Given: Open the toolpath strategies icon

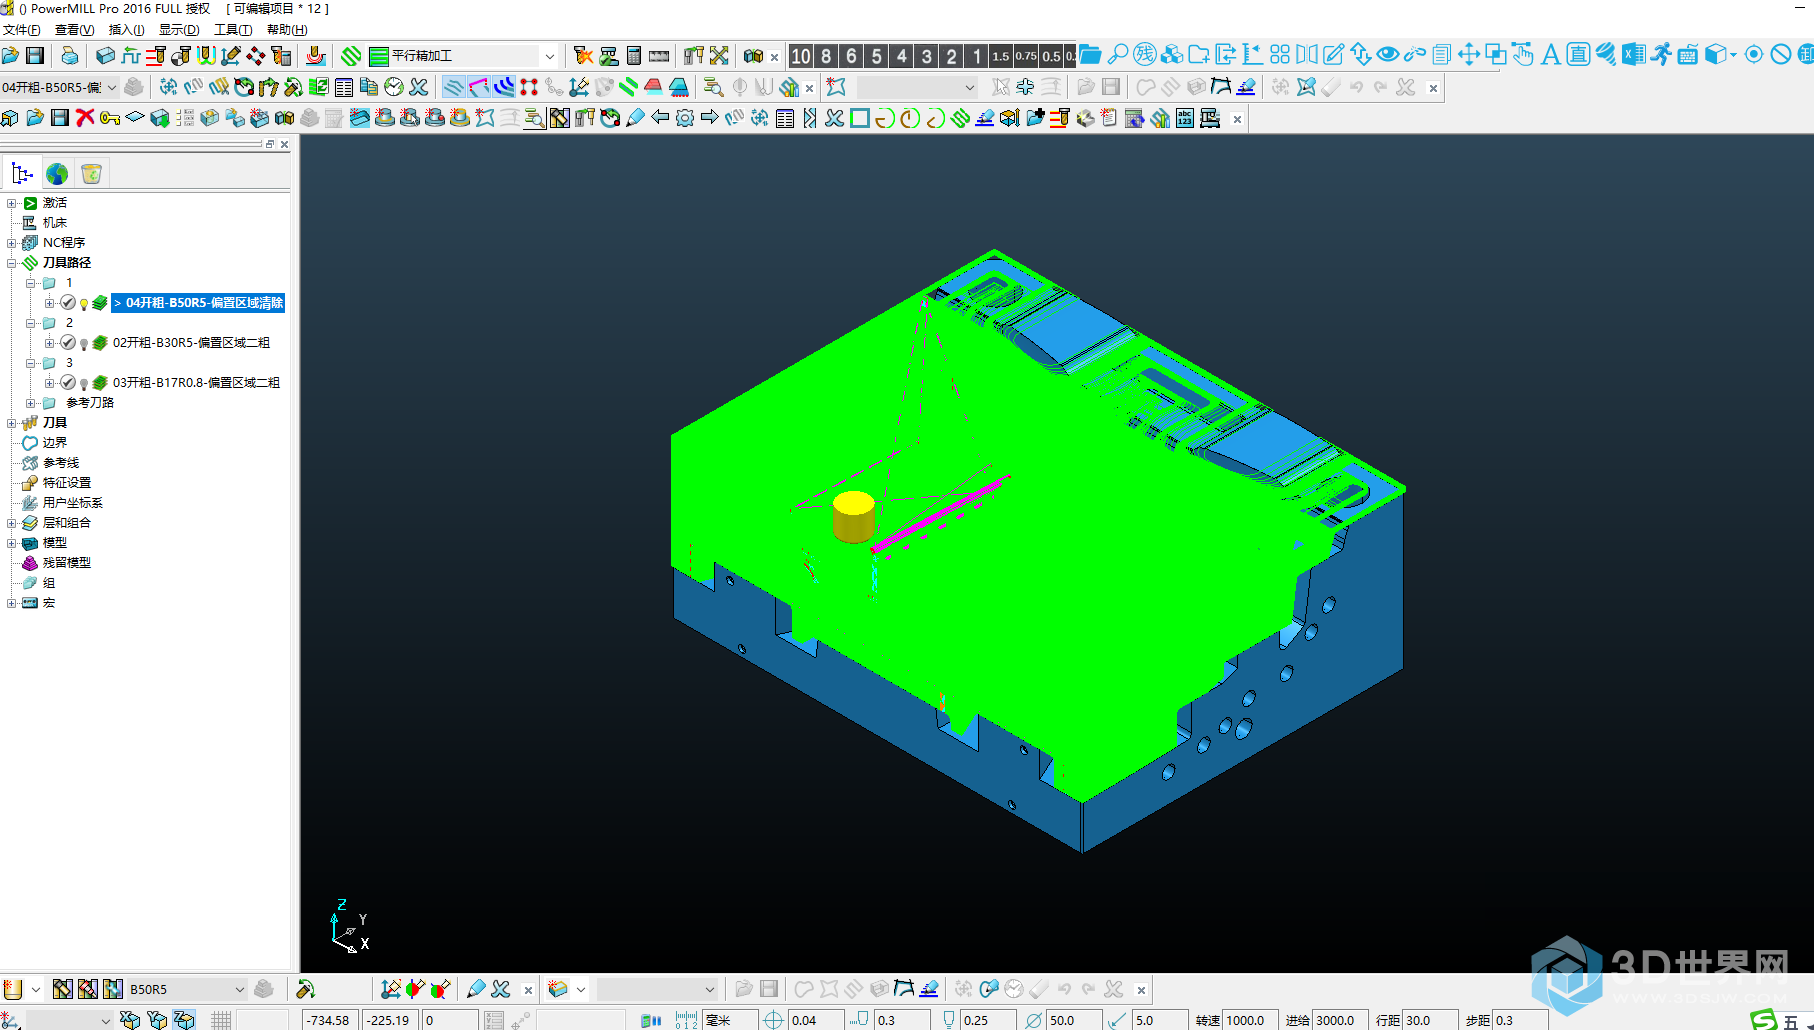Looking at the screenshot, I should pyautogui.click(x=351, y=56).
